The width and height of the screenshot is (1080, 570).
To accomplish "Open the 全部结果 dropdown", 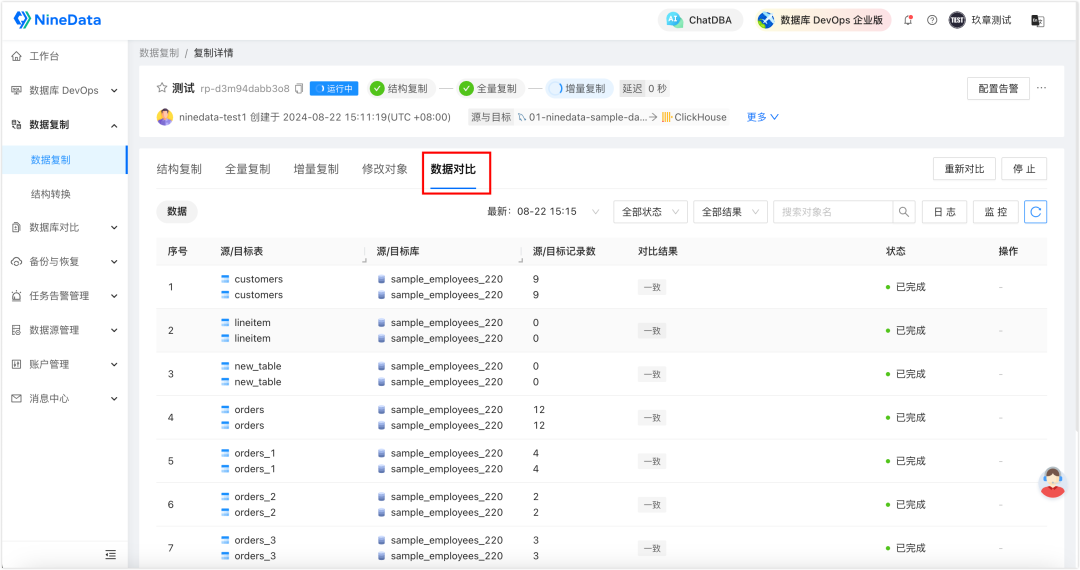I will tap(730, 212).
